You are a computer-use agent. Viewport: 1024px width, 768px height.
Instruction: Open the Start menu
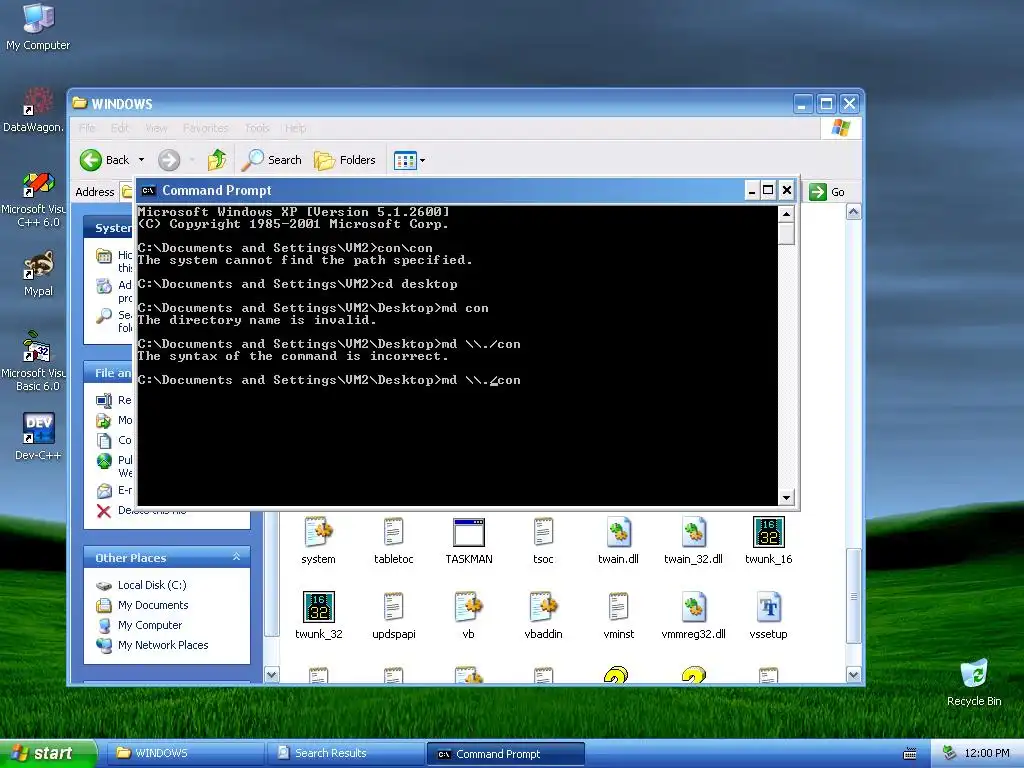[x=47, y=754]
